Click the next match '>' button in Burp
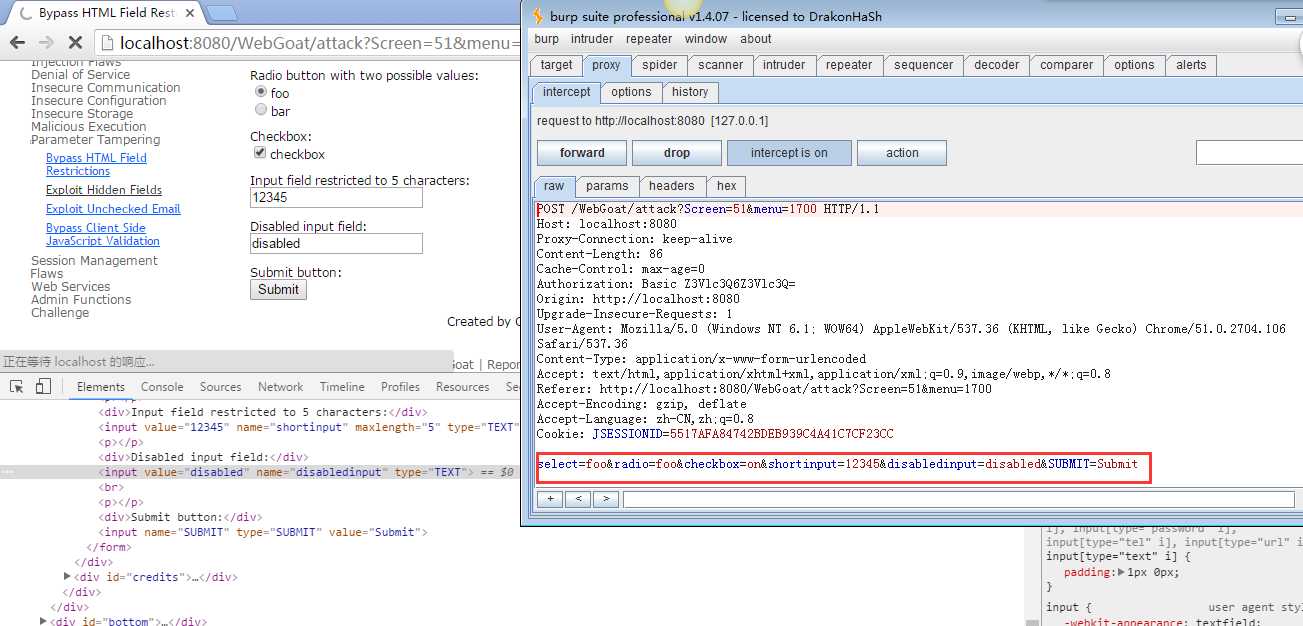 tap(605, 499)
